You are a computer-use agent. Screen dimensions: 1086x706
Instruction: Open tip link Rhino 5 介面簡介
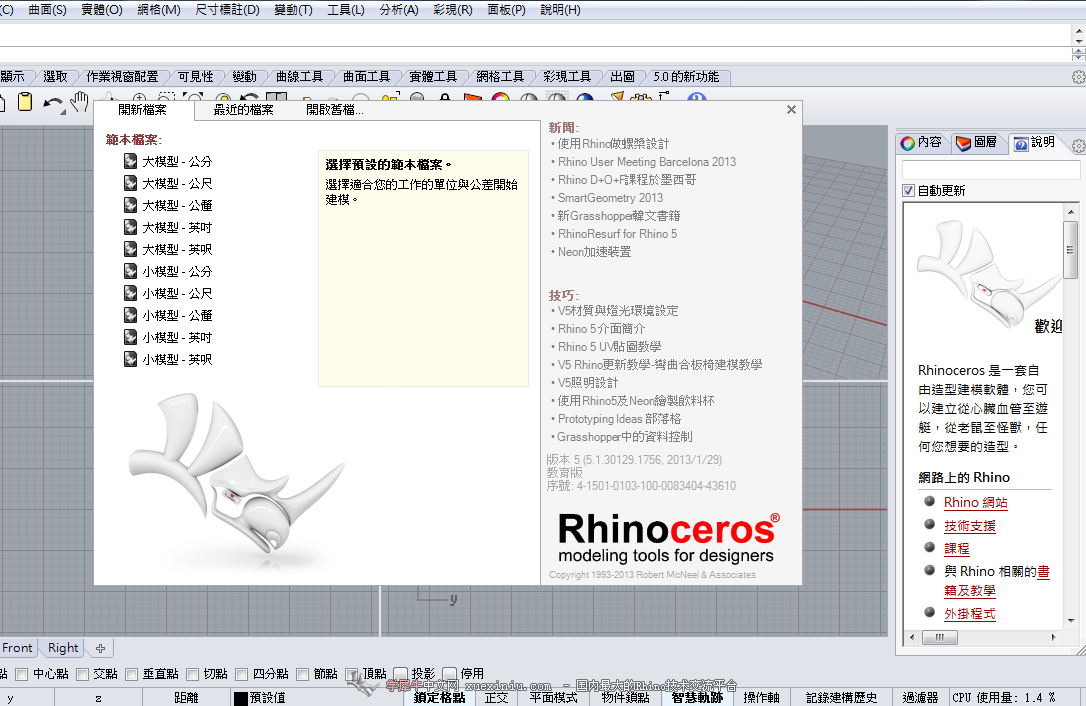[x=601, y=328]
